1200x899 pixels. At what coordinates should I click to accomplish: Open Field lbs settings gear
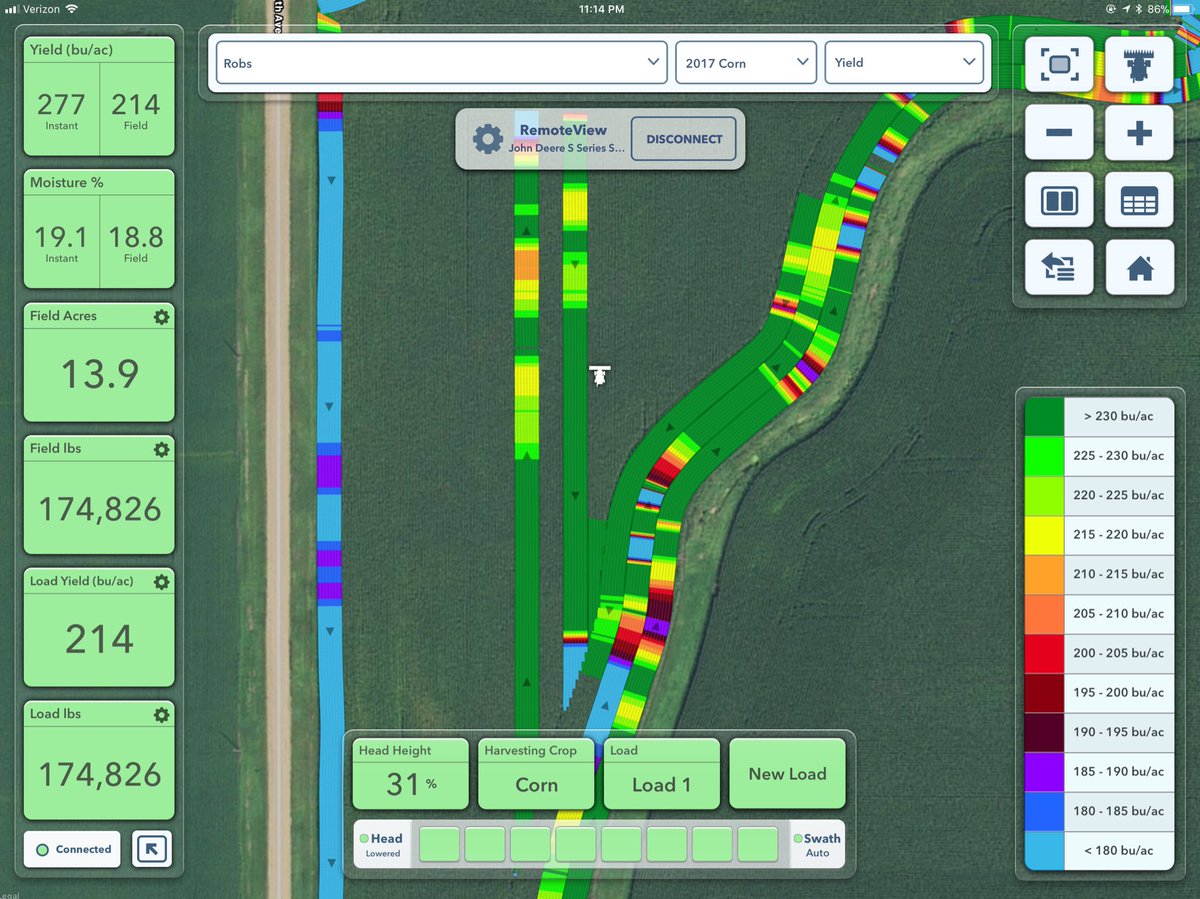[x=161, y=450]
